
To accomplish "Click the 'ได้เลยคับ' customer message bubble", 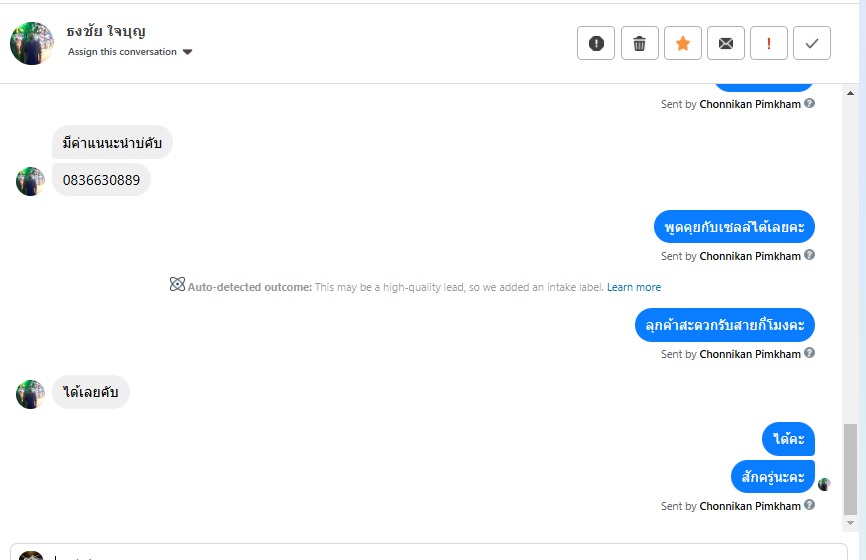I will [91, 392].
